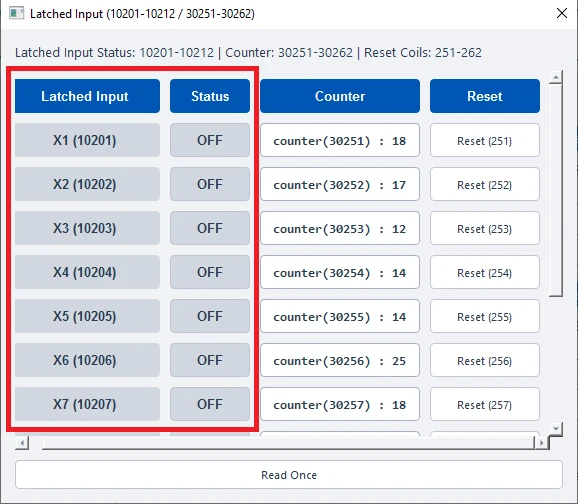Select the X1 (10201) input label
This screenshot has height=504, width=579.
coord(88,140)
